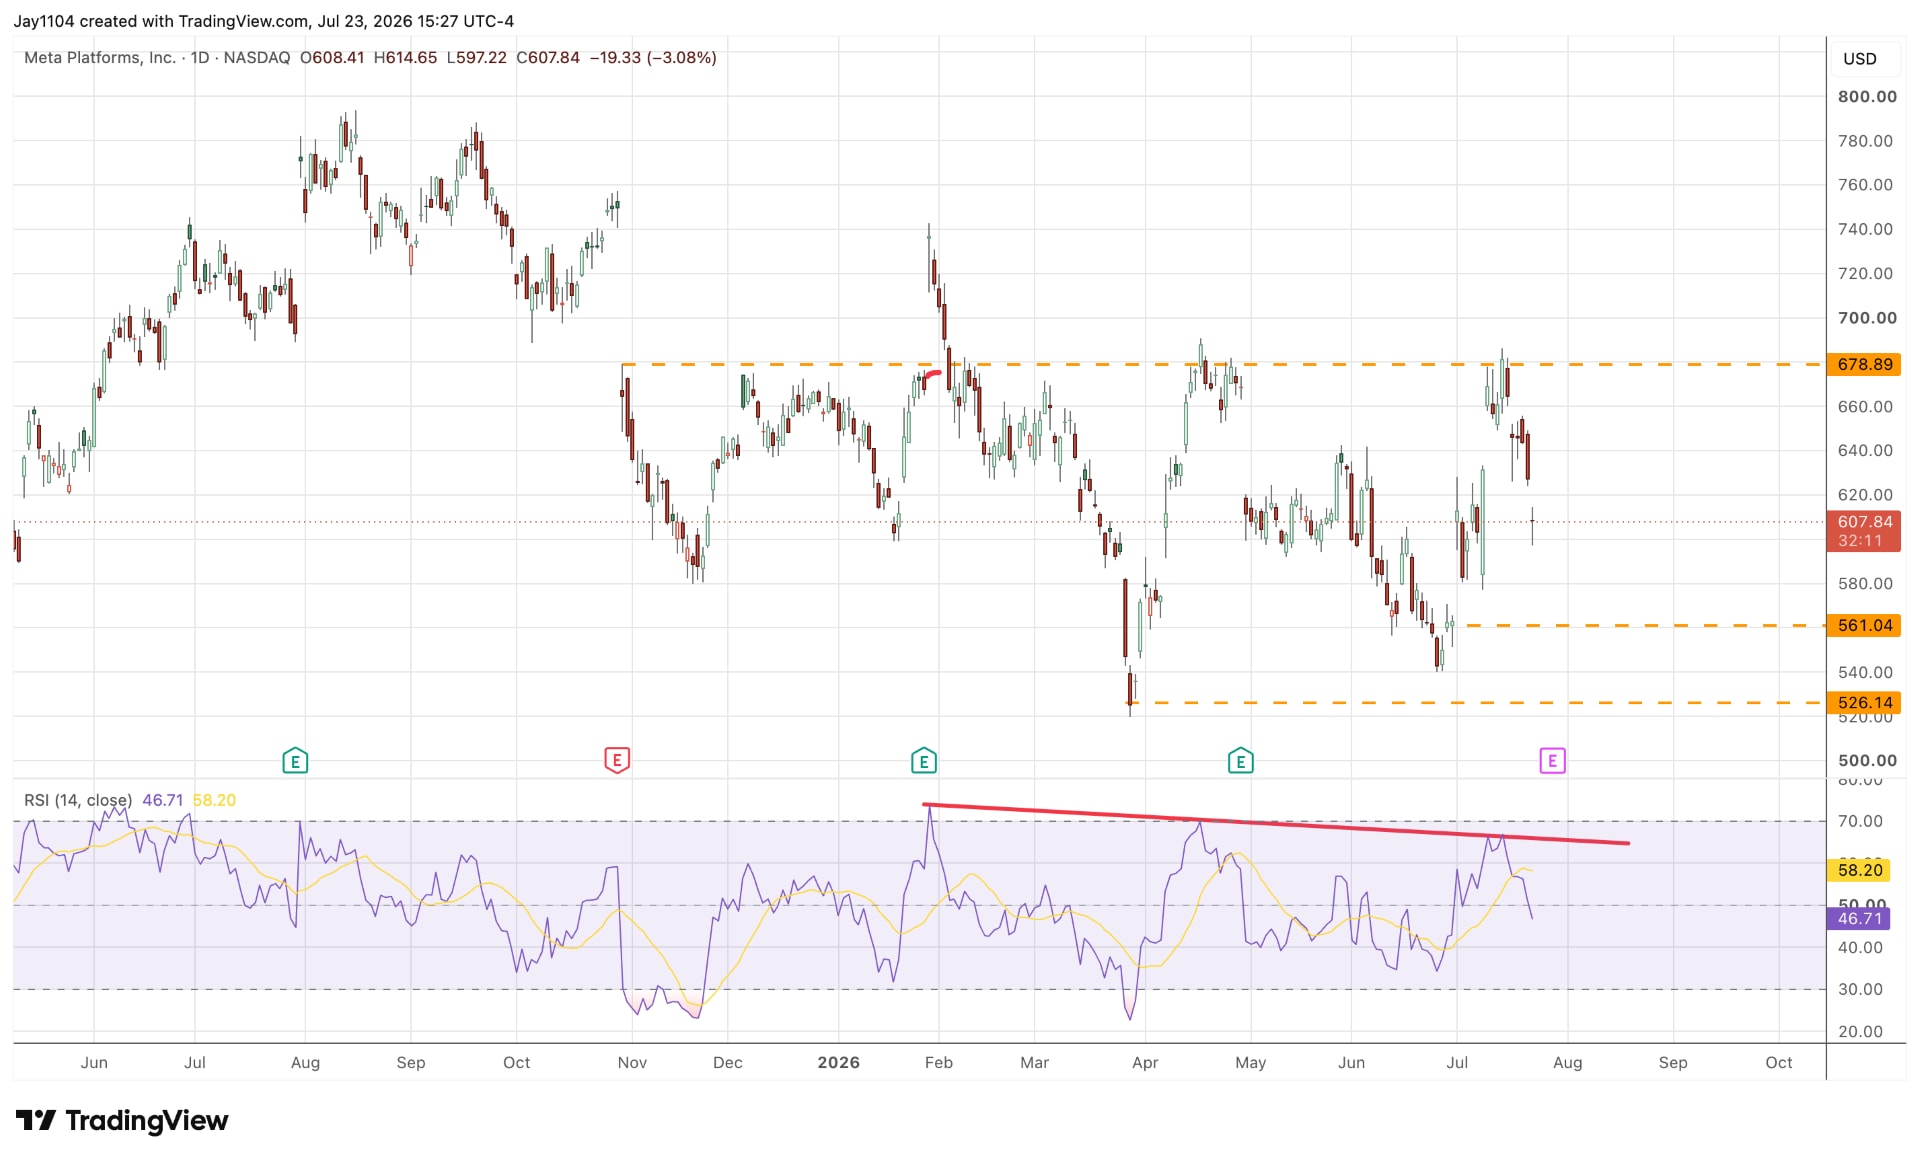Click the 2026 label on the time axis
This screenshot has height=1161, width=1920.
tap(838, 1062)
